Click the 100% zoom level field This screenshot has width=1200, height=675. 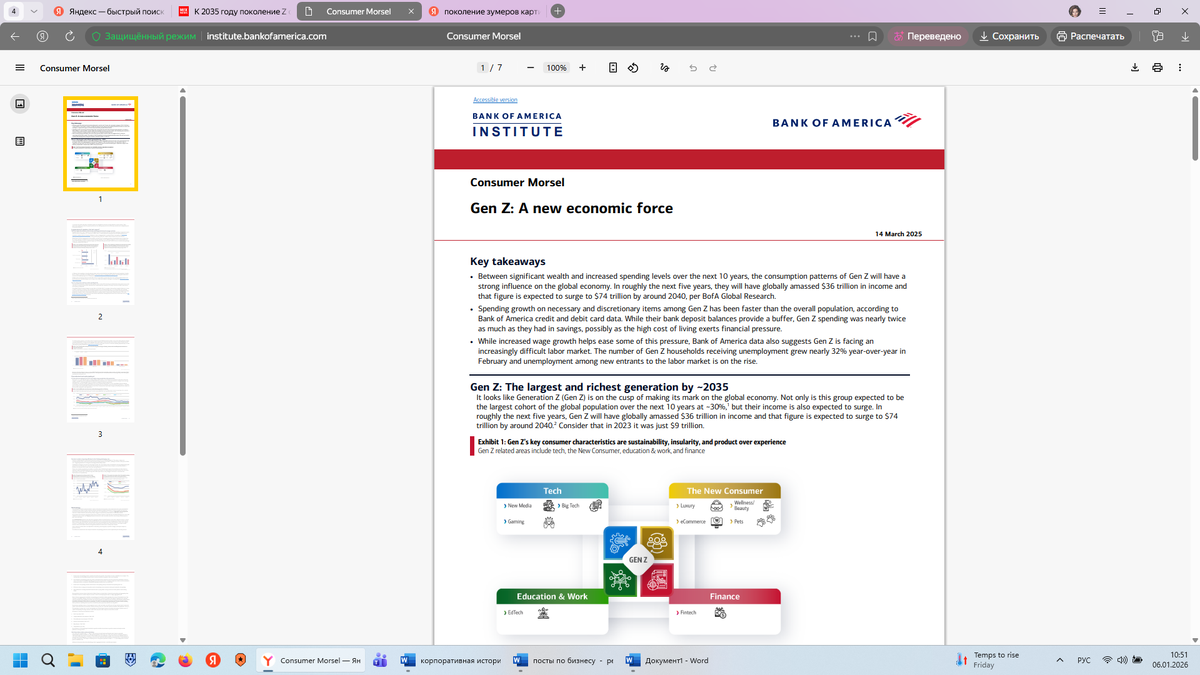[556, 68]
